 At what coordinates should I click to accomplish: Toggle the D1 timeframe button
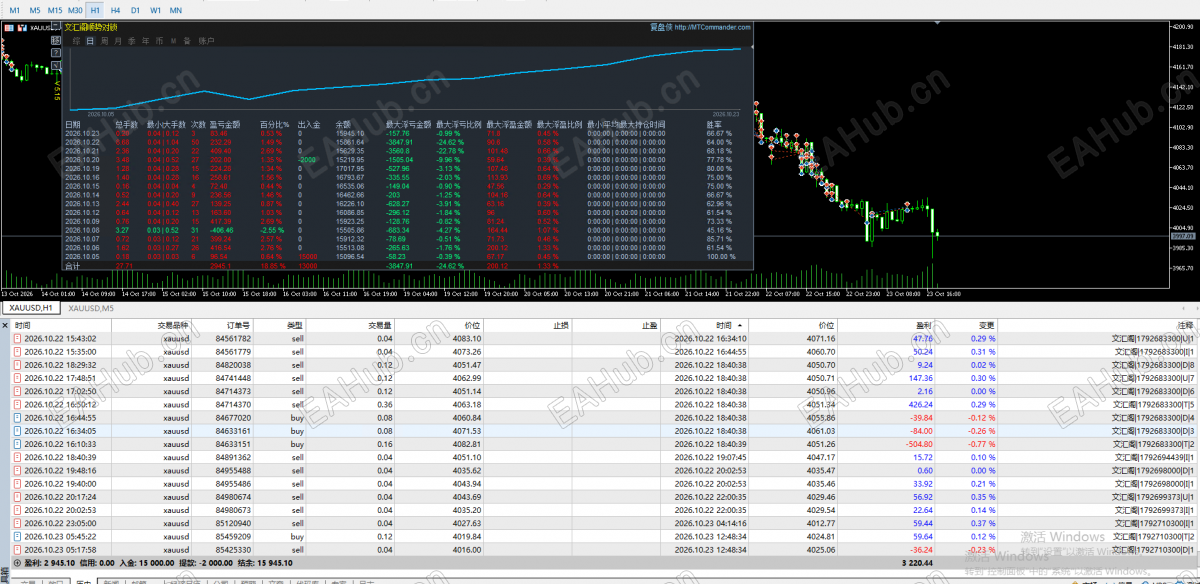135,10
